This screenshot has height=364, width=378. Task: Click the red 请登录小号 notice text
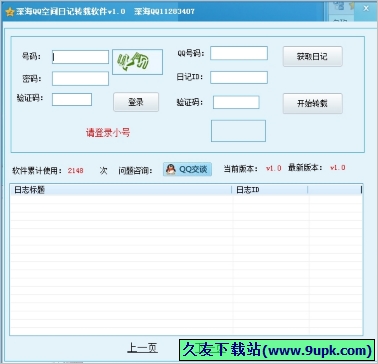pyautogui.click(x=108, y=133)
